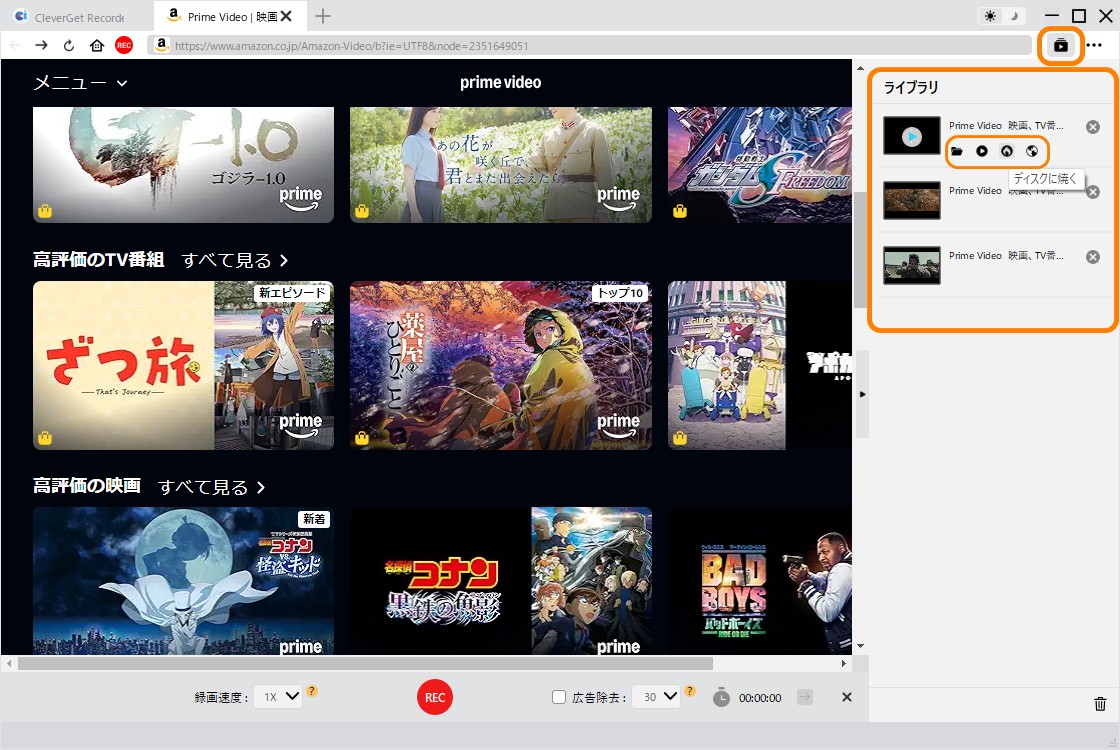This screenshot has height=750, width=1120.
Task: Click the shopping bag icon on ゴジラ-1.0 card
Action: (x=45, y=211)
